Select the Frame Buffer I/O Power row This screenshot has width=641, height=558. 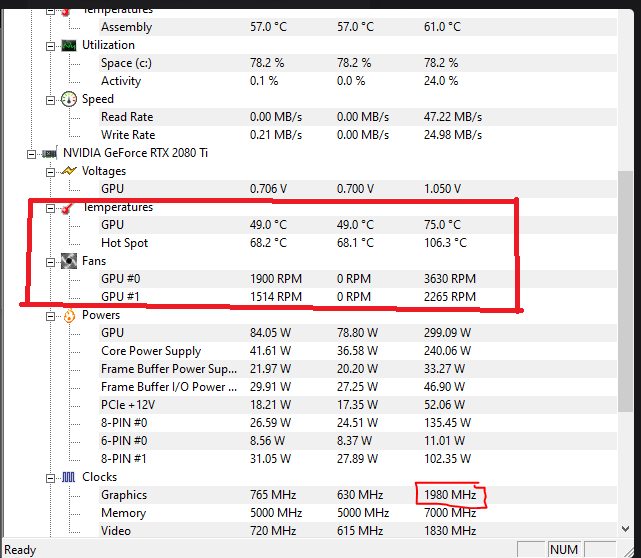coord(358,387)
